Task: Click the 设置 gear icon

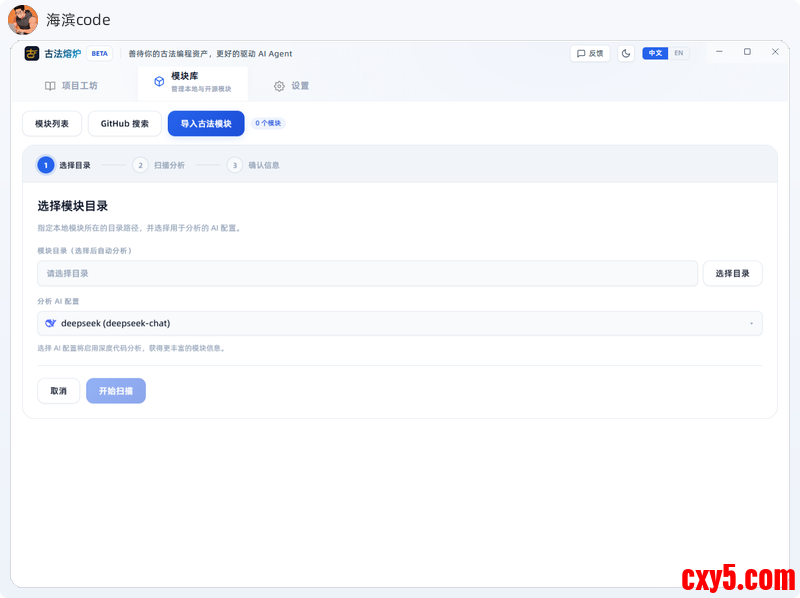Action: point(279,86)
